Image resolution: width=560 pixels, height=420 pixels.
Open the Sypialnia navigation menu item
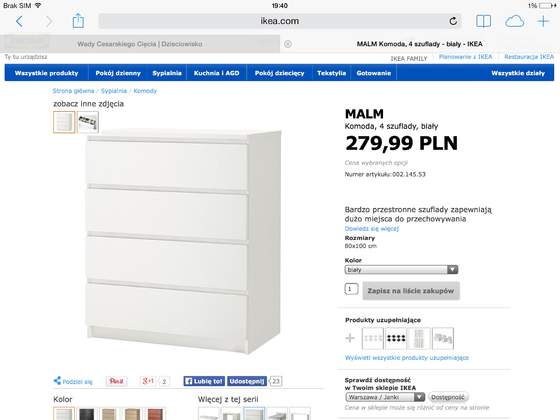pos(167,73)
